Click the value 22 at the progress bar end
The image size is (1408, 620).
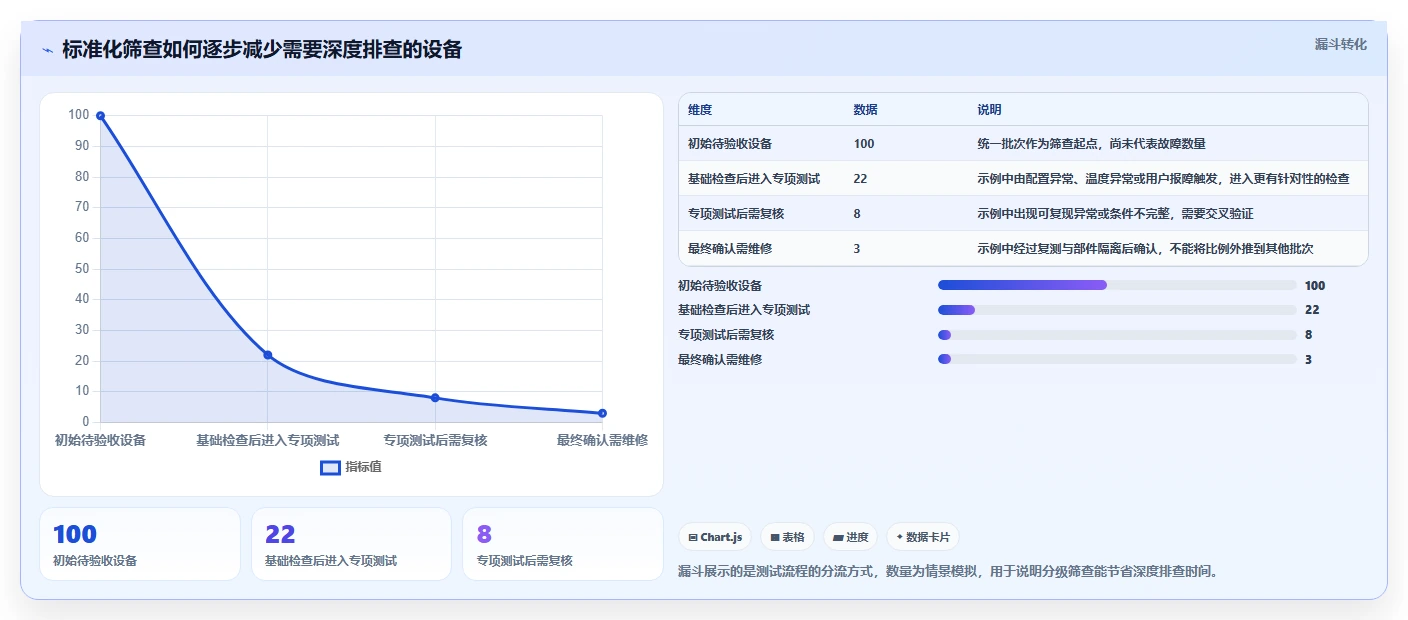(1312, 310)
